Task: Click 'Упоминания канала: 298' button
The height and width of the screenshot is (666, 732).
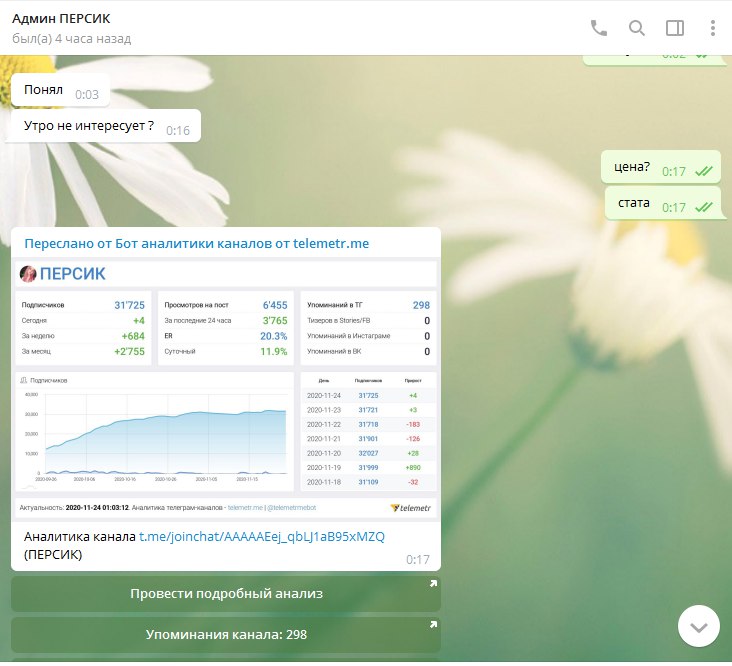Action: 226,635
